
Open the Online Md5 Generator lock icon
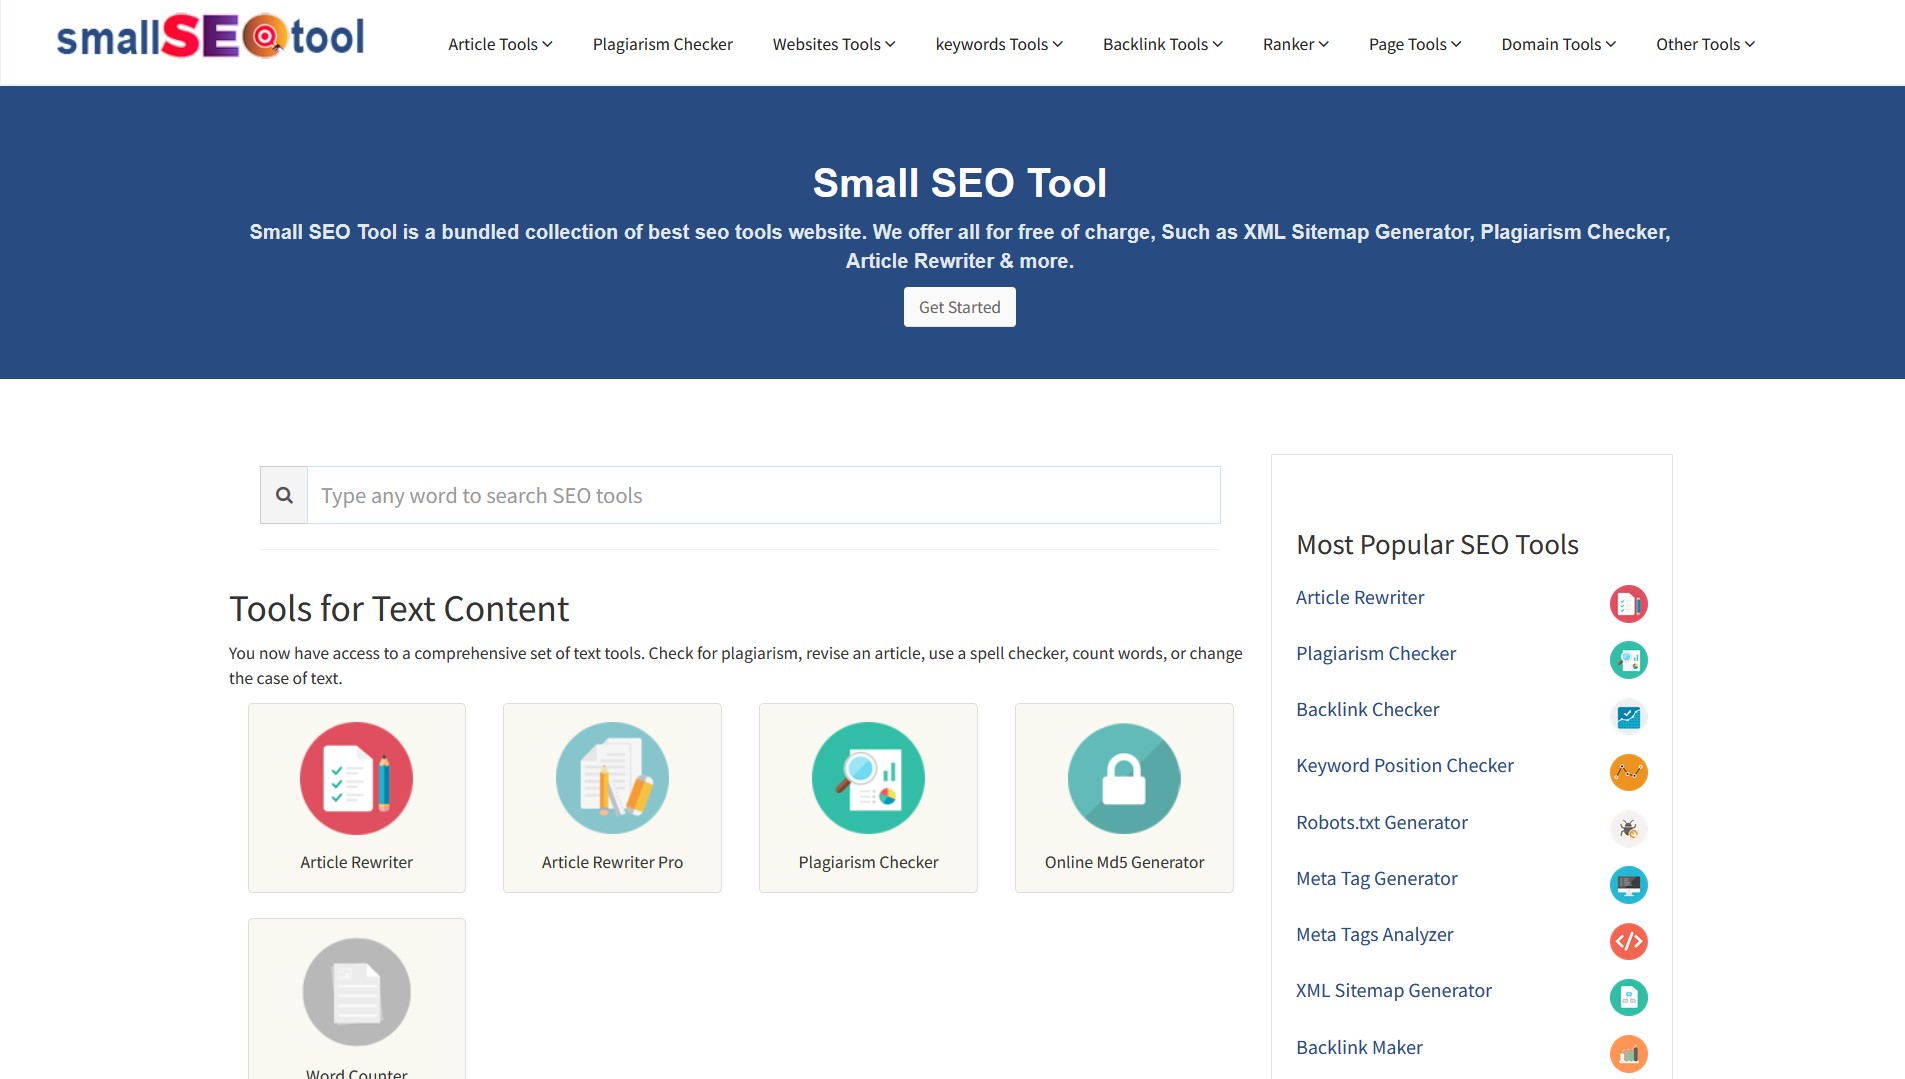[x=1124, y=778]
